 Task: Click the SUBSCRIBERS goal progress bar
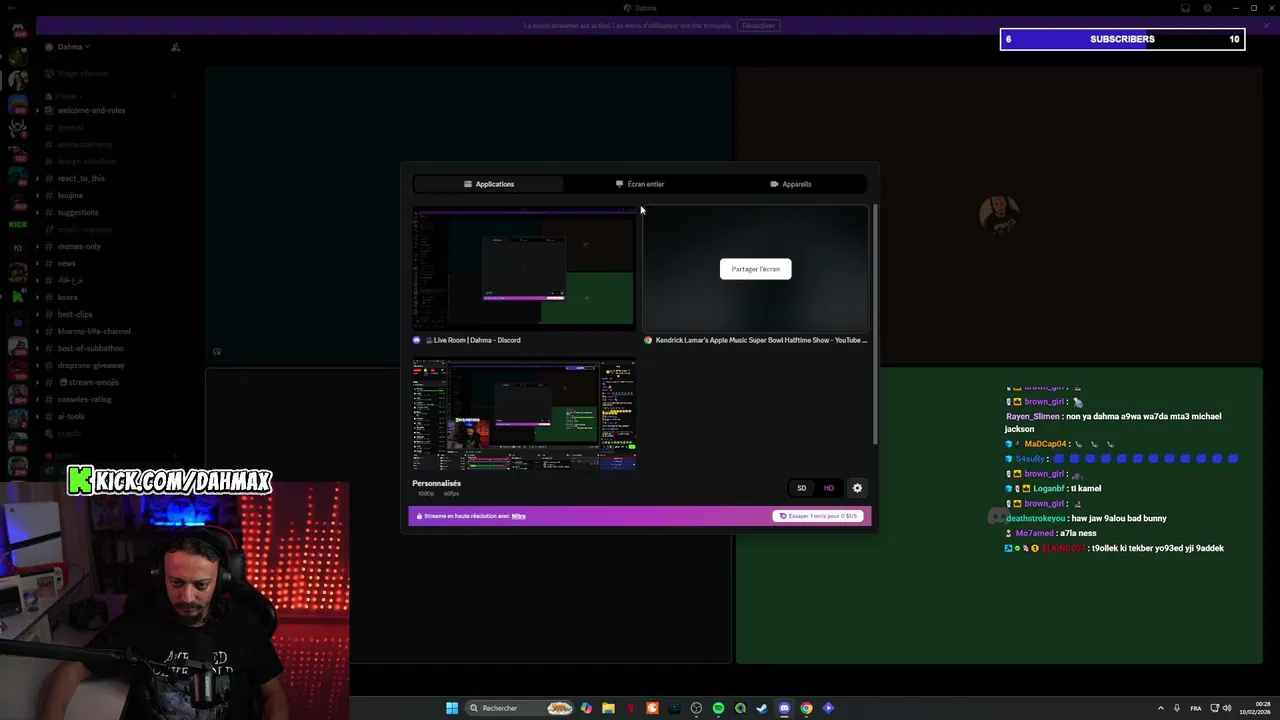1122,39
